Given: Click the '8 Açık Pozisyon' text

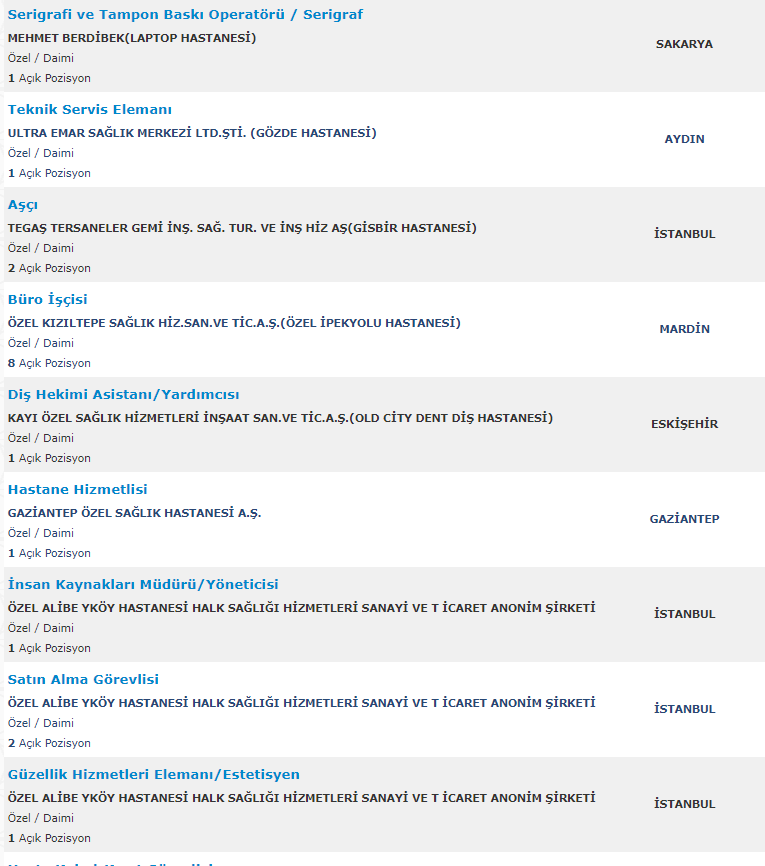Looking at the screenshot, I should pos(49,363).
